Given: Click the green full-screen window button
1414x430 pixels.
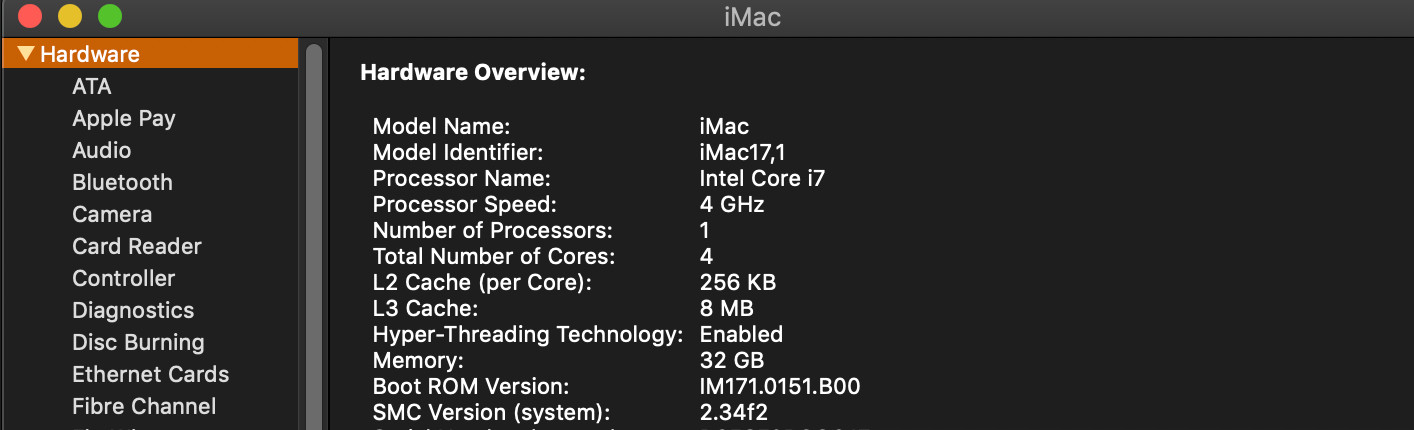Looking at the screenshot, I should pyautogui.click(x=110, y=17).
